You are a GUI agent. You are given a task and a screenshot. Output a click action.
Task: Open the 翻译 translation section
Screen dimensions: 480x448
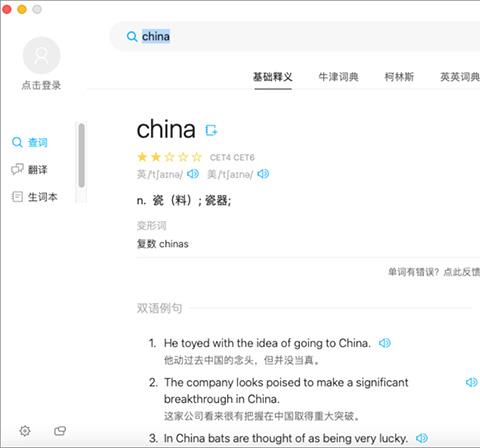coord(30,169)
